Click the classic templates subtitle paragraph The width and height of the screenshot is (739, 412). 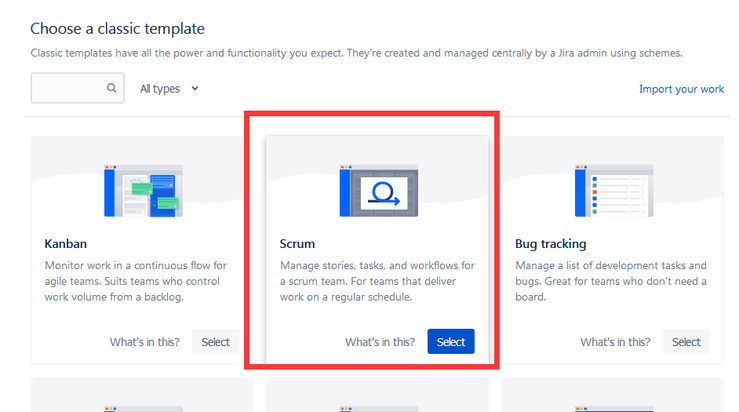tap(356, 53)
